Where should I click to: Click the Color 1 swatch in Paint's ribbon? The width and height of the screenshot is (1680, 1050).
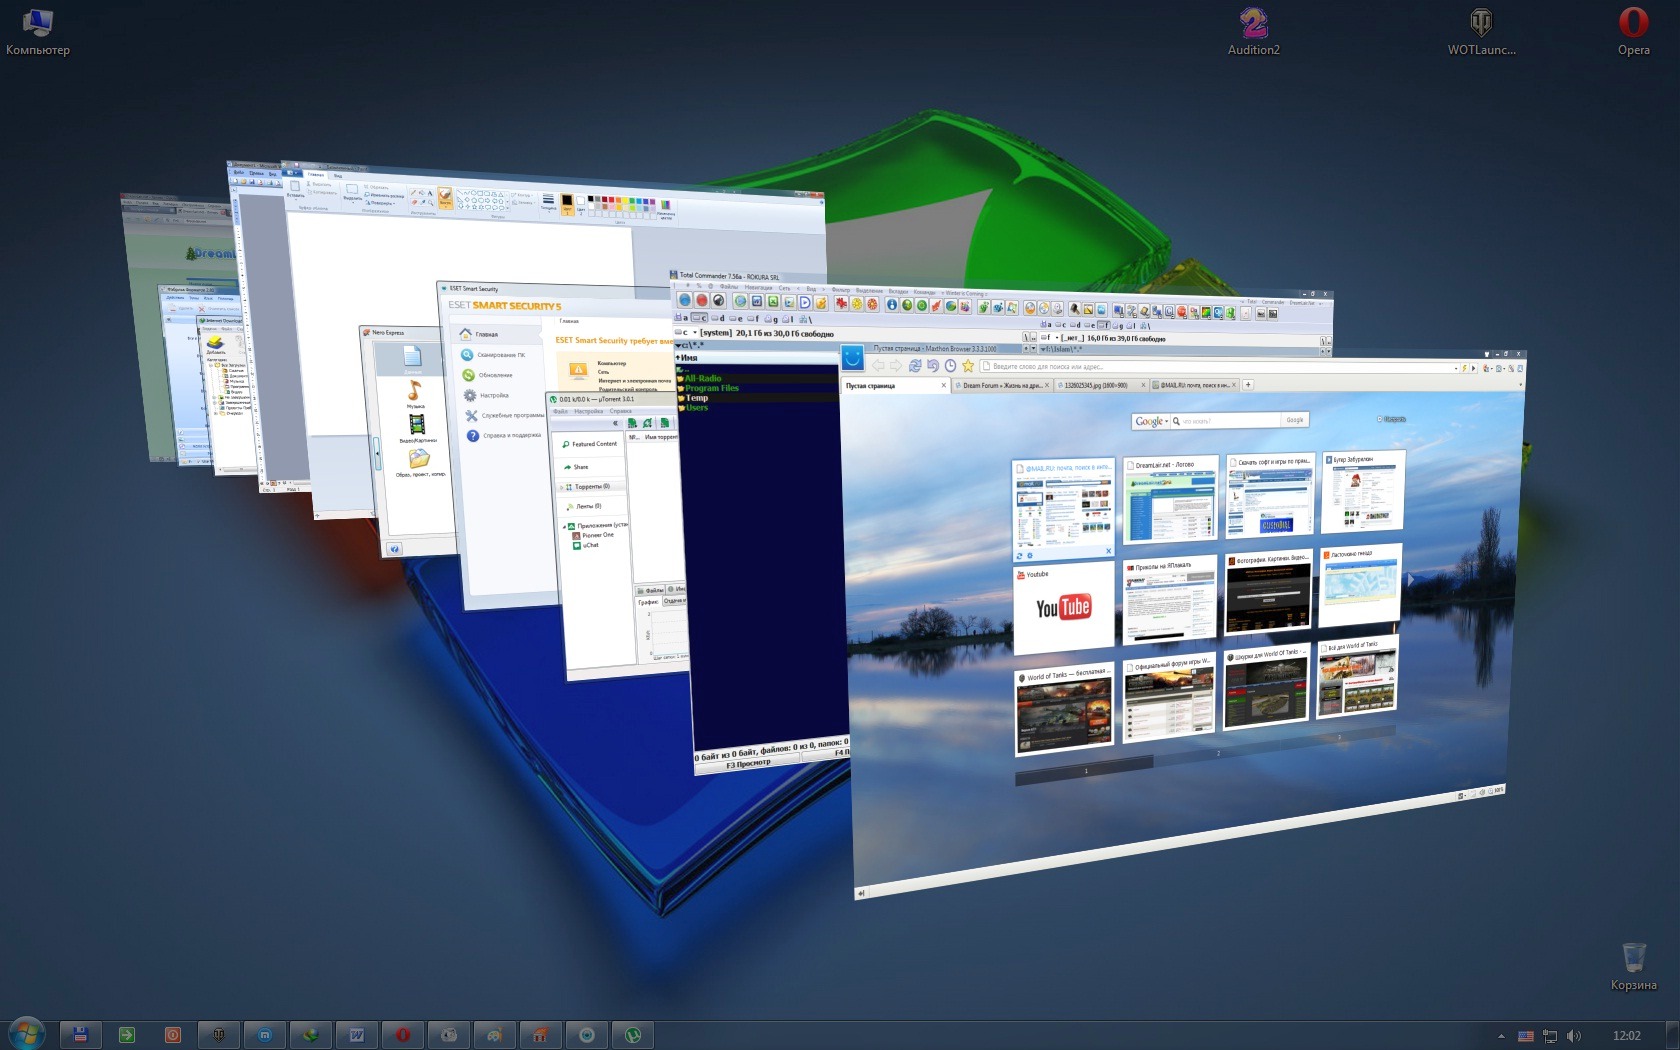click(567, 203)
